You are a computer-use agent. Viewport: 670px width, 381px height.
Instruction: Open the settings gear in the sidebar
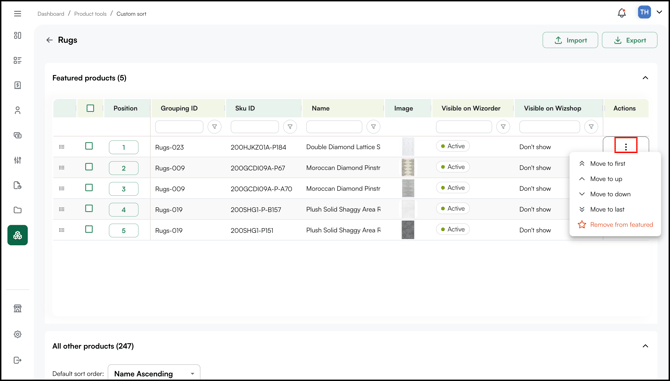point(18,334)
